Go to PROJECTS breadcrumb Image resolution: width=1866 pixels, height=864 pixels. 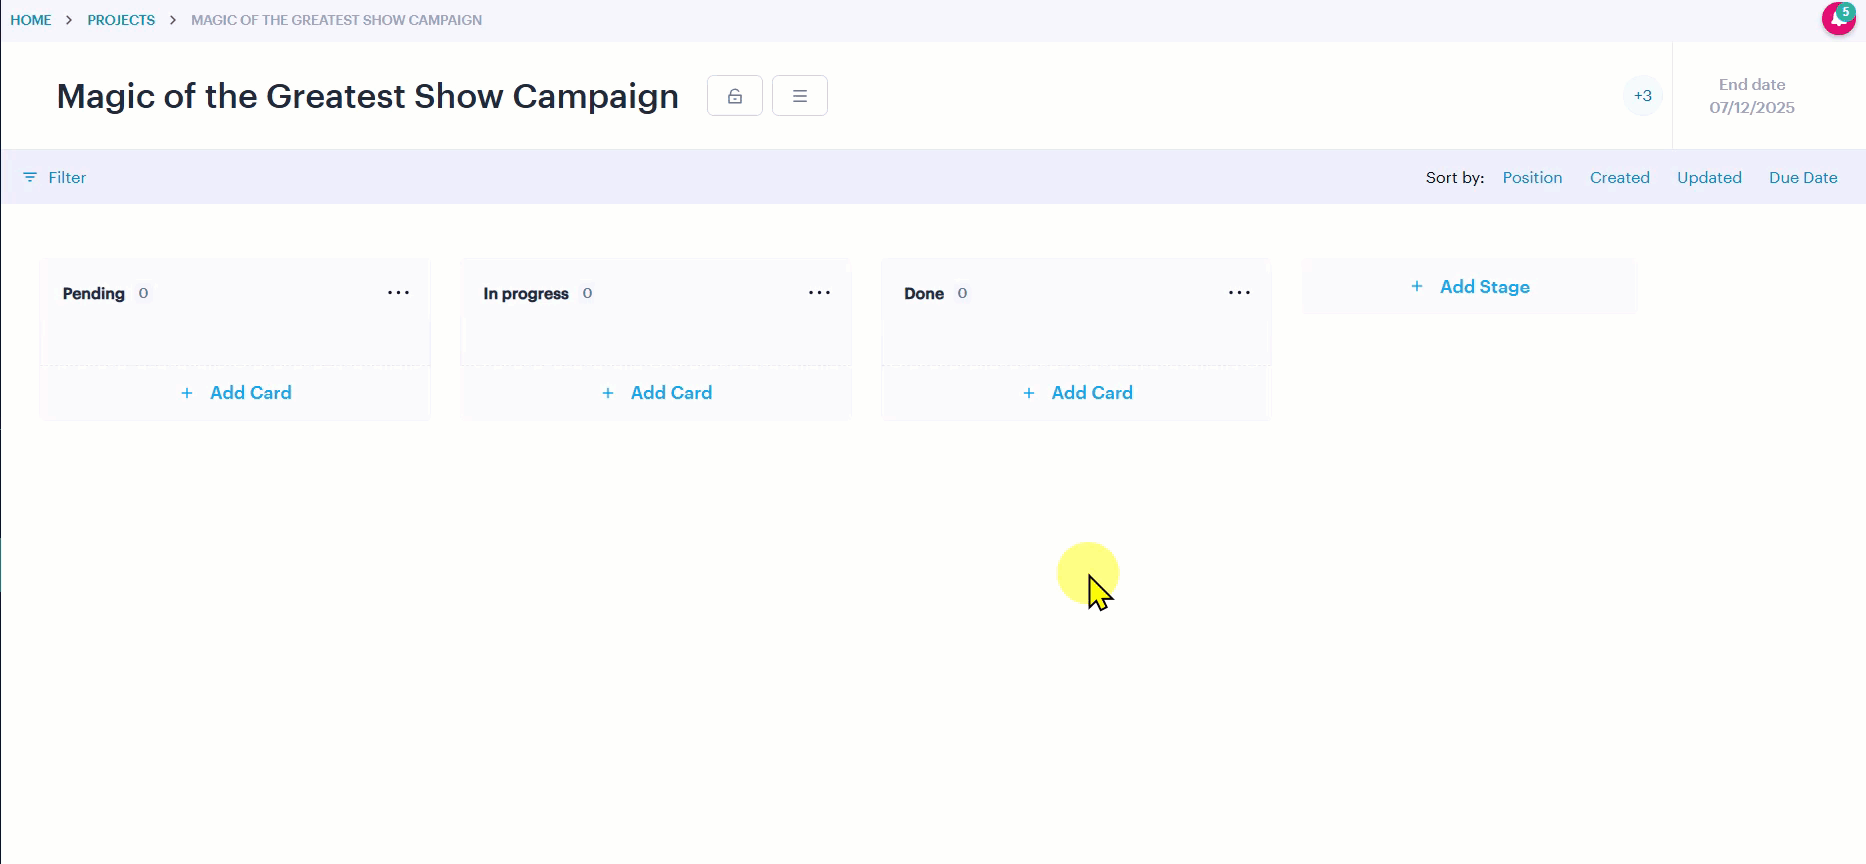click(x=121, y=20)
